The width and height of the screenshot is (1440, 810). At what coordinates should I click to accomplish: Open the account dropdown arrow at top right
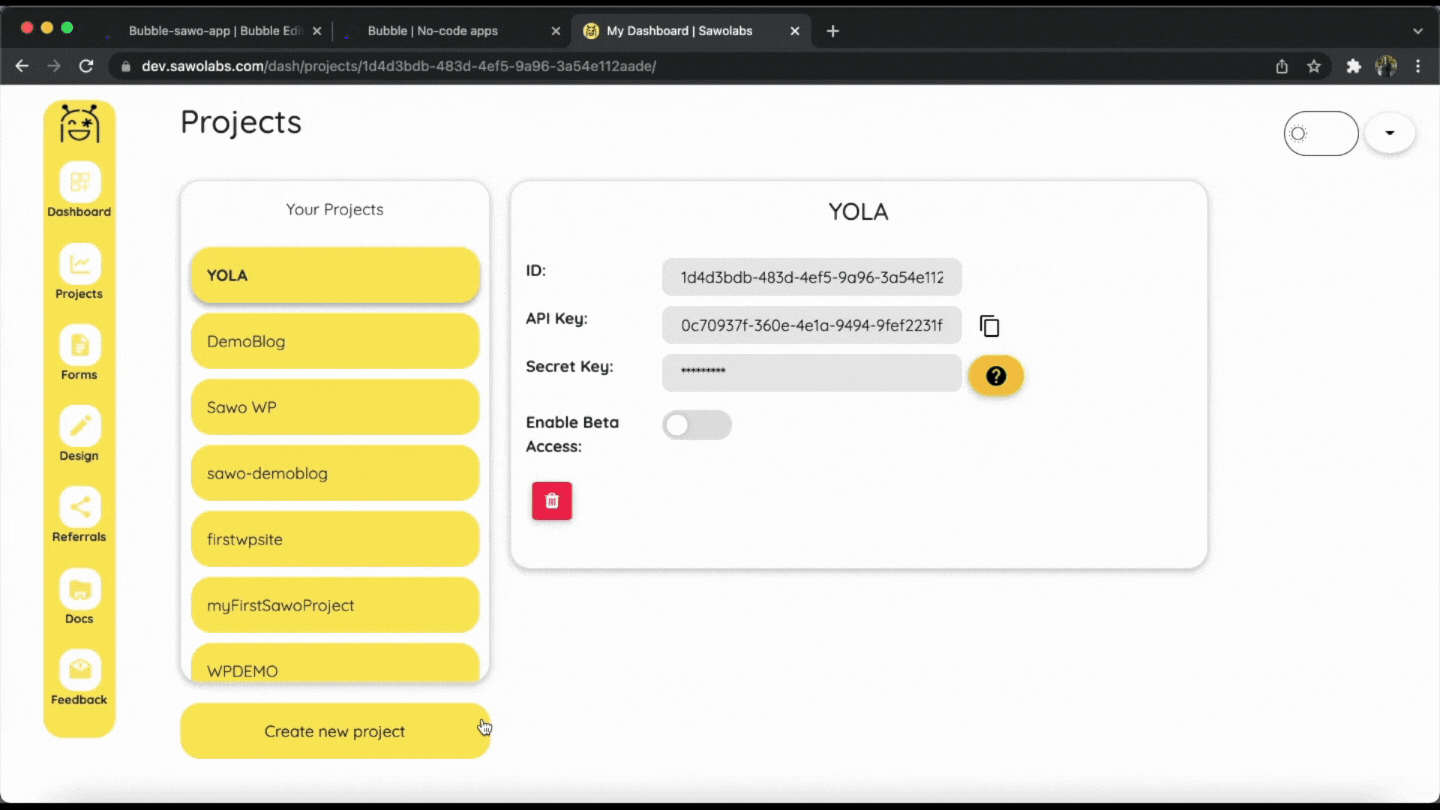point(1390,133)
